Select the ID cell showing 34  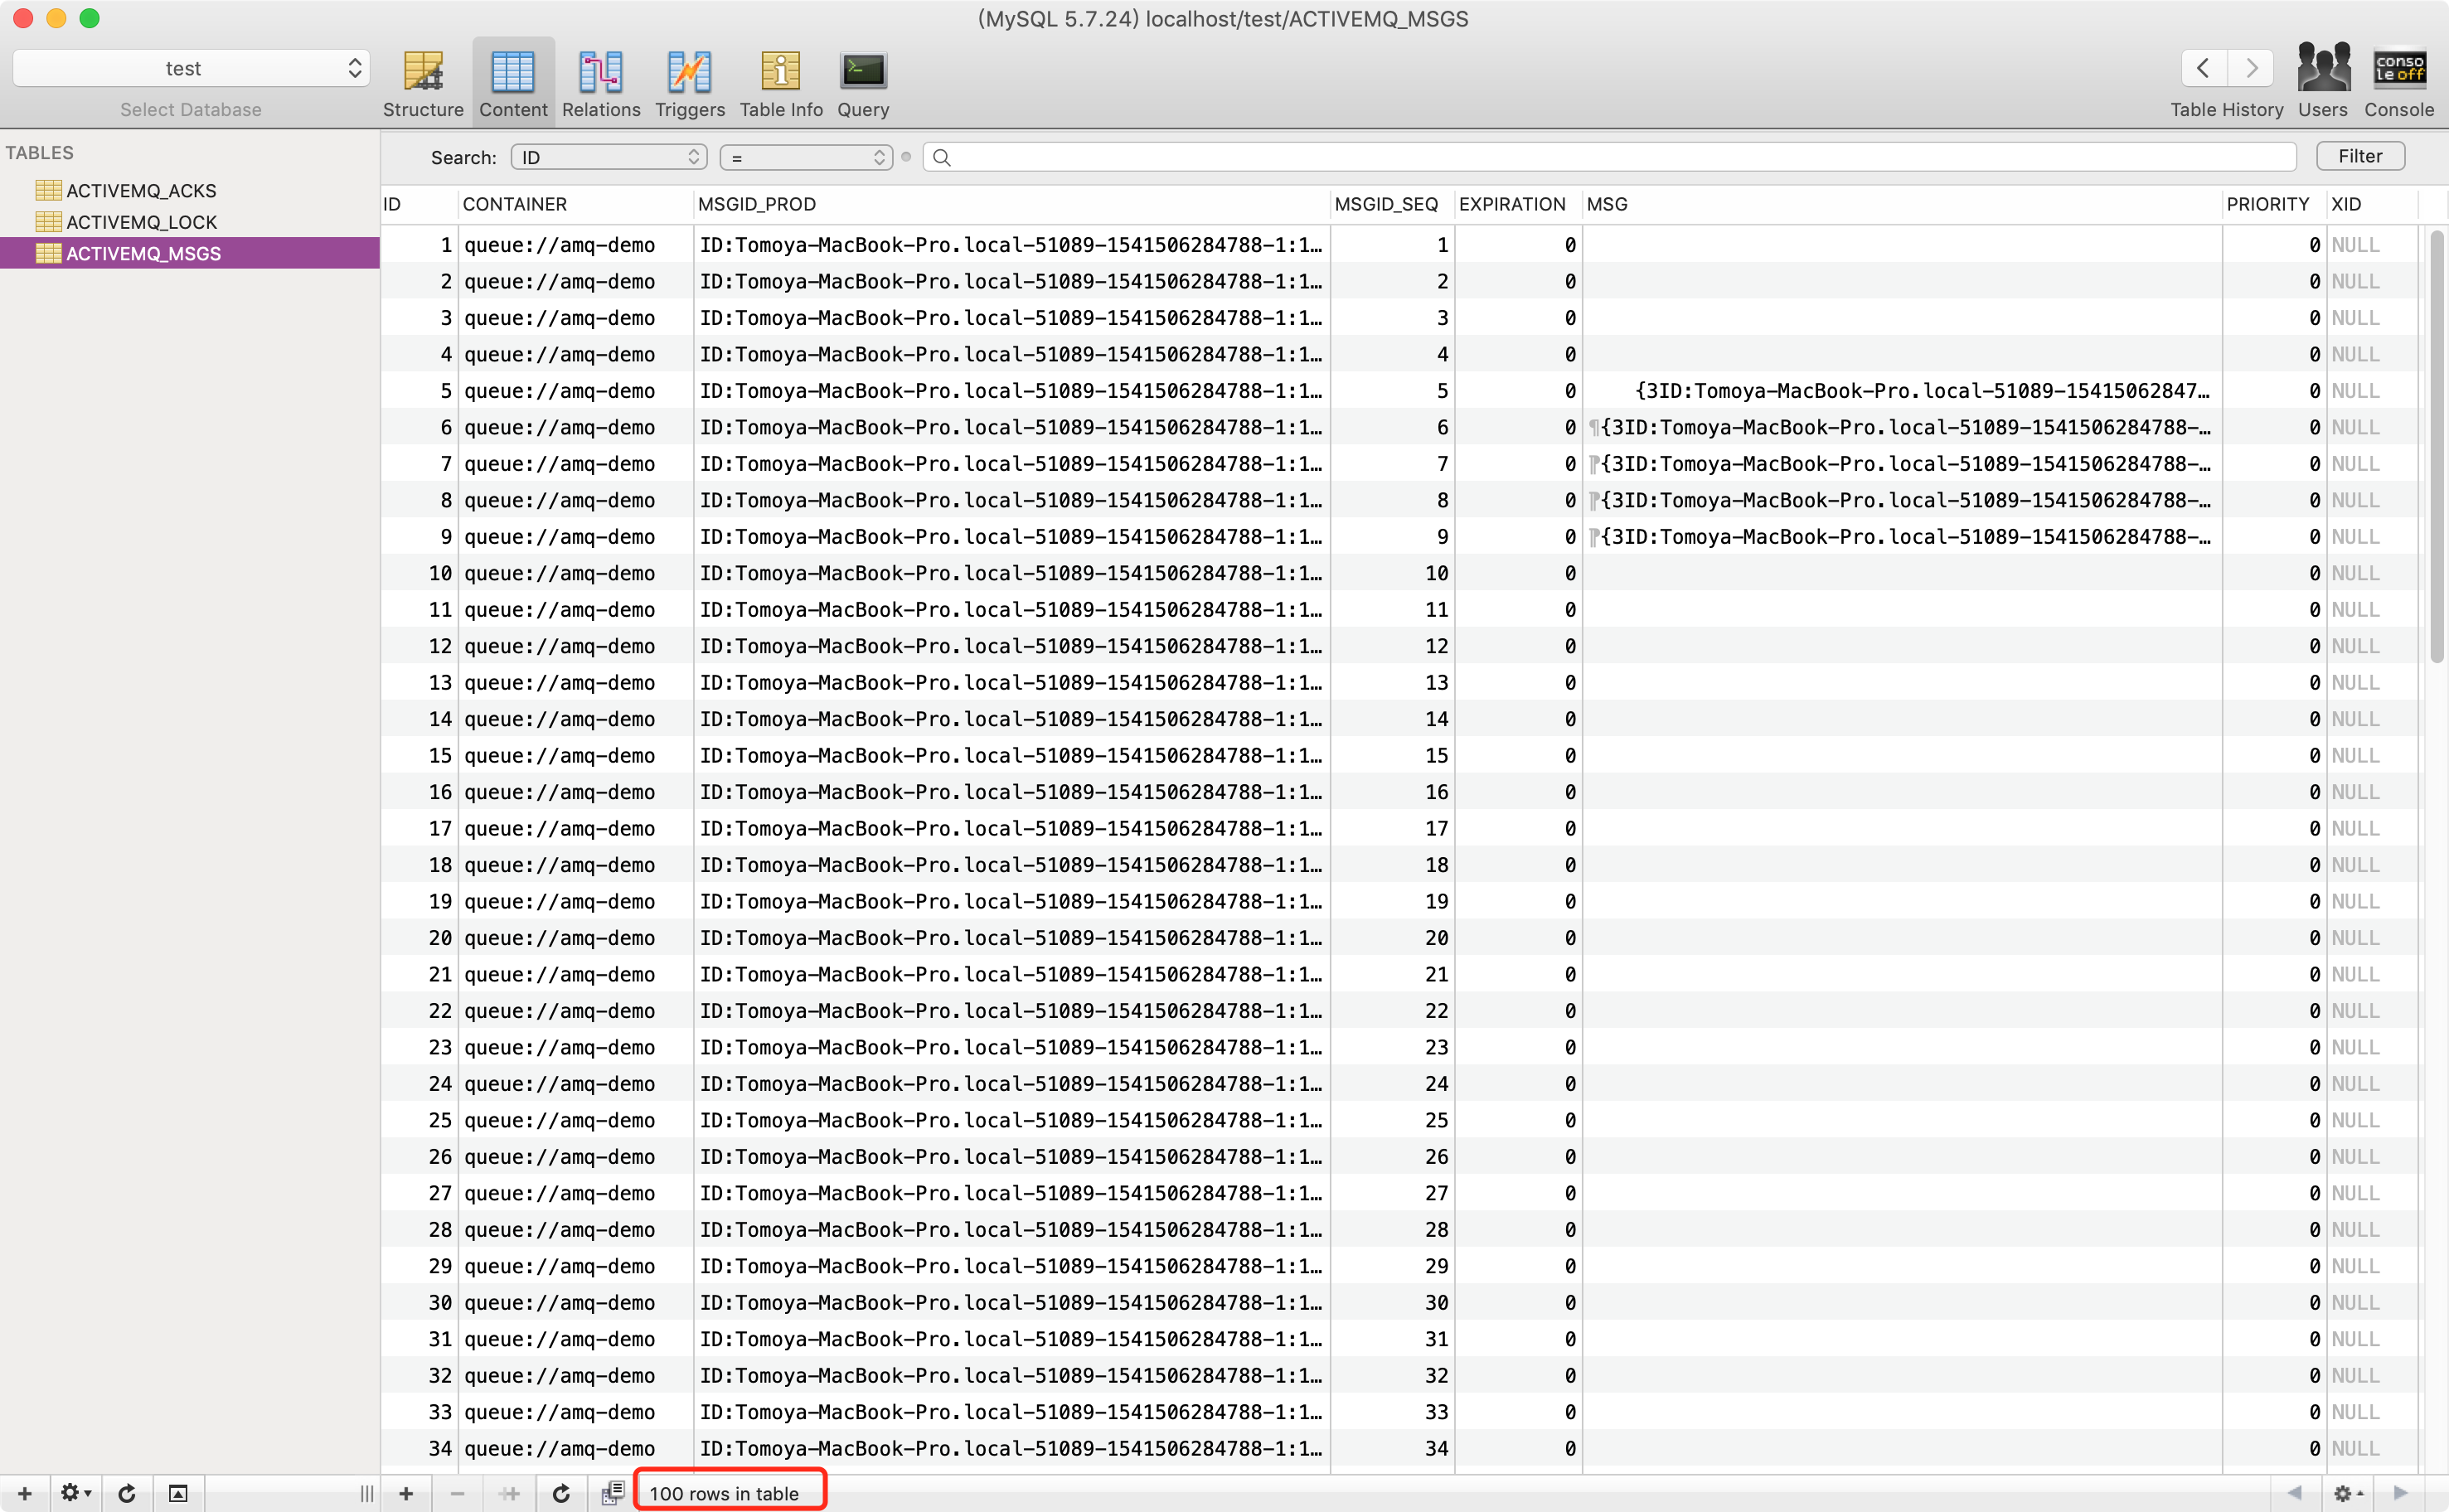[419, 1448]
